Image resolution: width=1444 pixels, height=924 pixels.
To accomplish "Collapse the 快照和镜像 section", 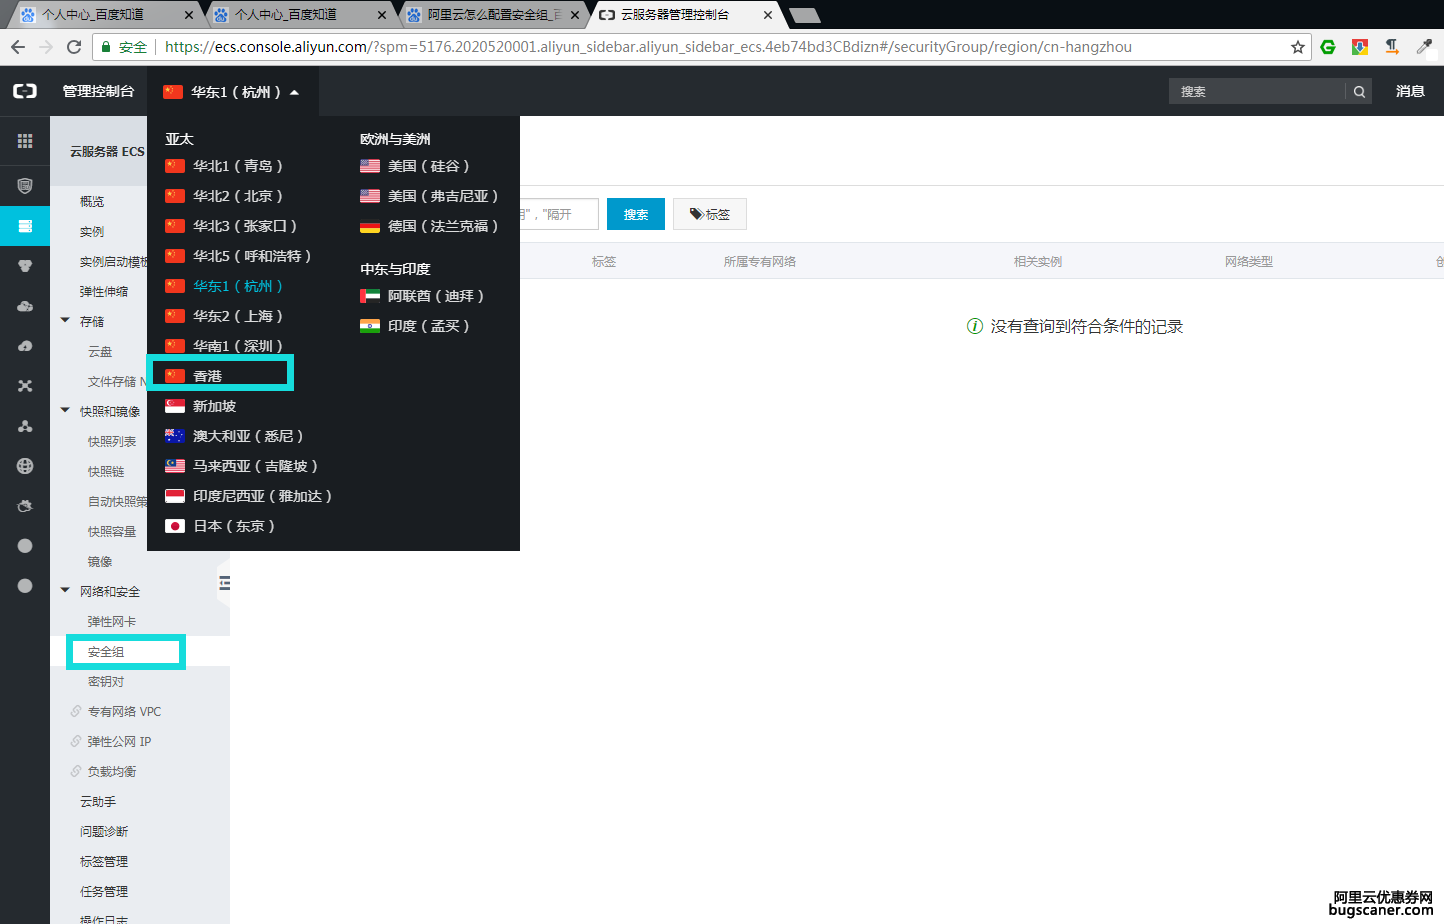I will pos(65,411).
